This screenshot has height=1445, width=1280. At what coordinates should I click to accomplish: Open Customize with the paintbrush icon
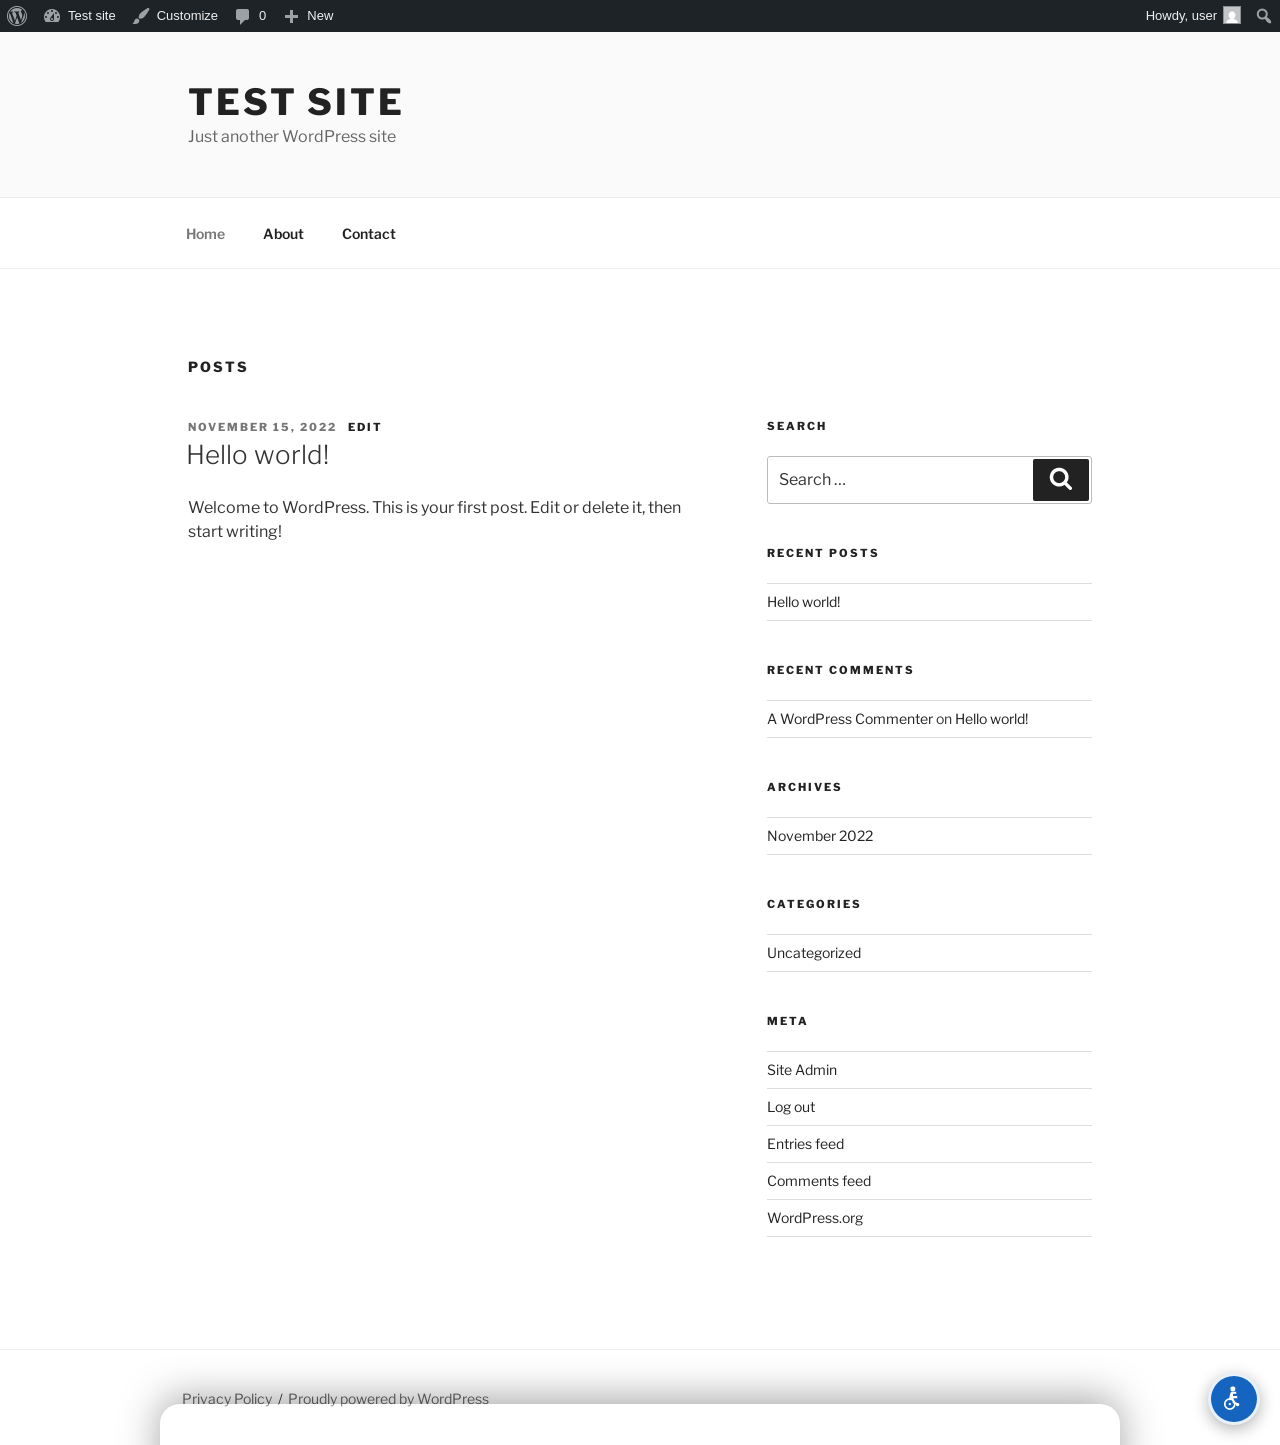pos(141,16)
